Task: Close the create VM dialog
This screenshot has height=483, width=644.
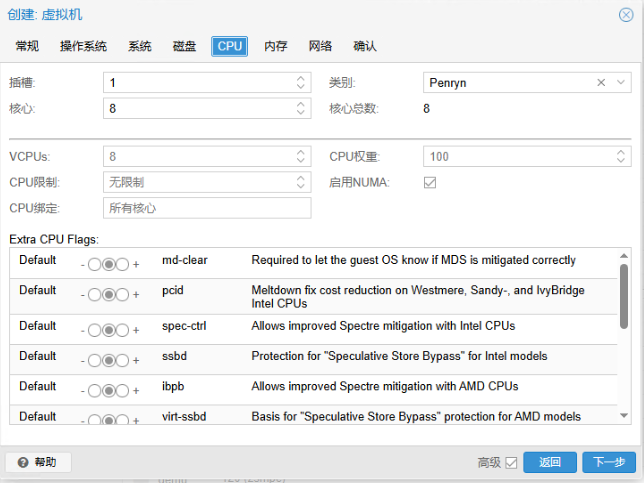Action: (626, 15)
